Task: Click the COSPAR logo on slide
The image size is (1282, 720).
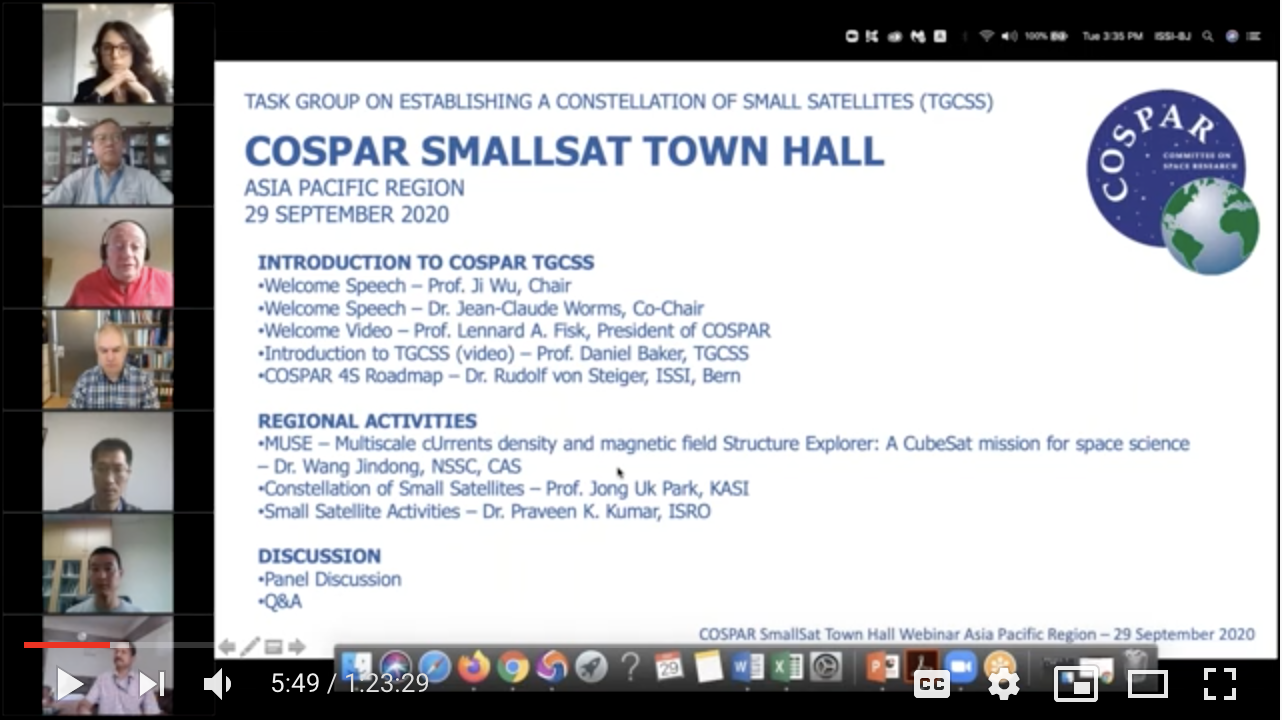Action: 1172,182
